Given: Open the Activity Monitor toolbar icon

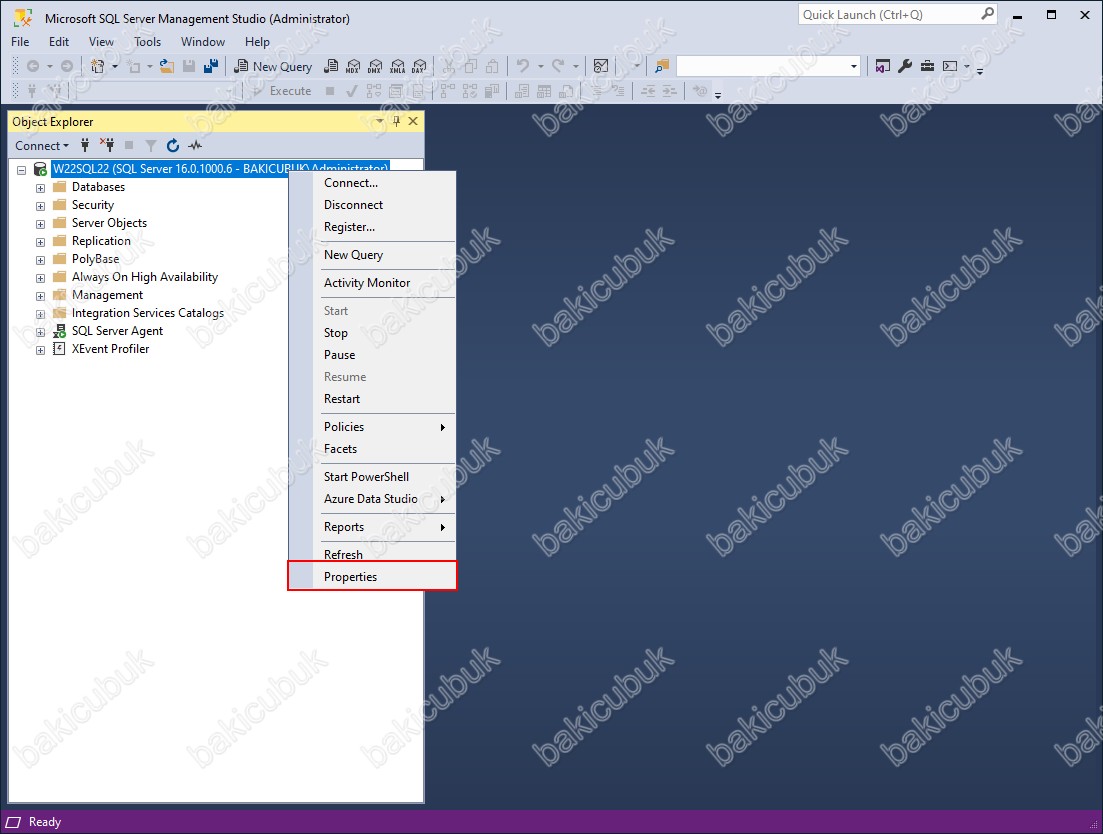Looking at the screenshot, I should (x=601, y=66).
